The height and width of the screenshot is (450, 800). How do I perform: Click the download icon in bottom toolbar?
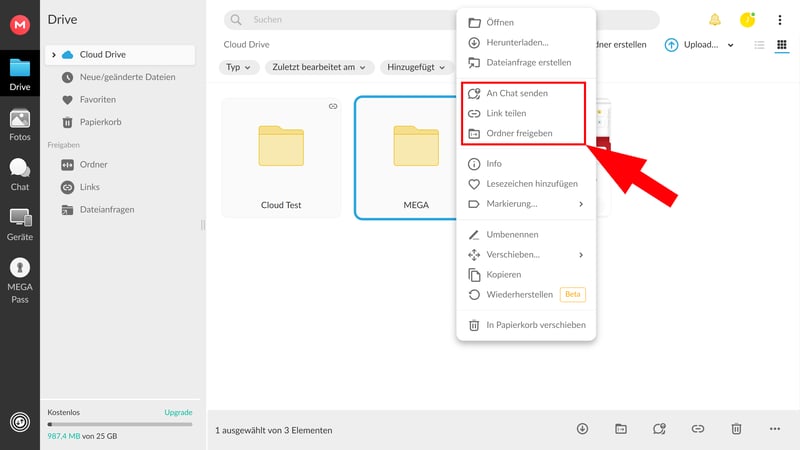(x=582, y=429)
